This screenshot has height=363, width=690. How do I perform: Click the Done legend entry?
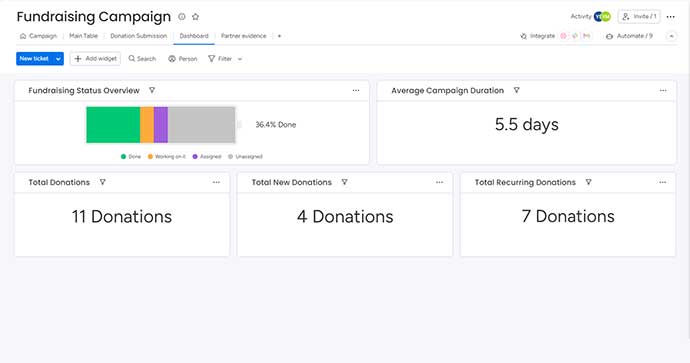pyautogui.click(x=131, y=157)
